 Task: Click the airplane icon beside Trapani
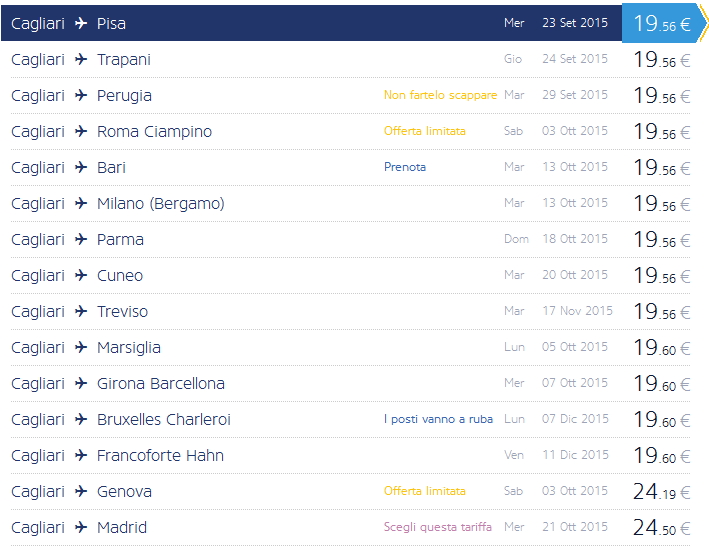(81, 59)
